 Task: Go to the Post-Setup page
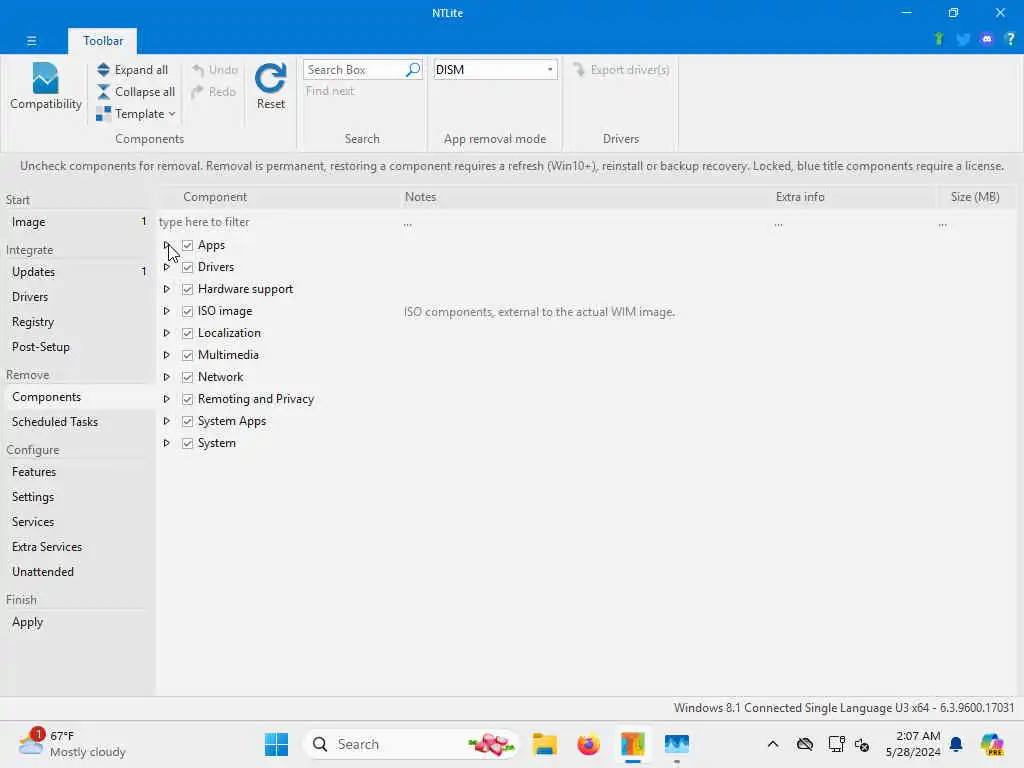pos(77,347)
